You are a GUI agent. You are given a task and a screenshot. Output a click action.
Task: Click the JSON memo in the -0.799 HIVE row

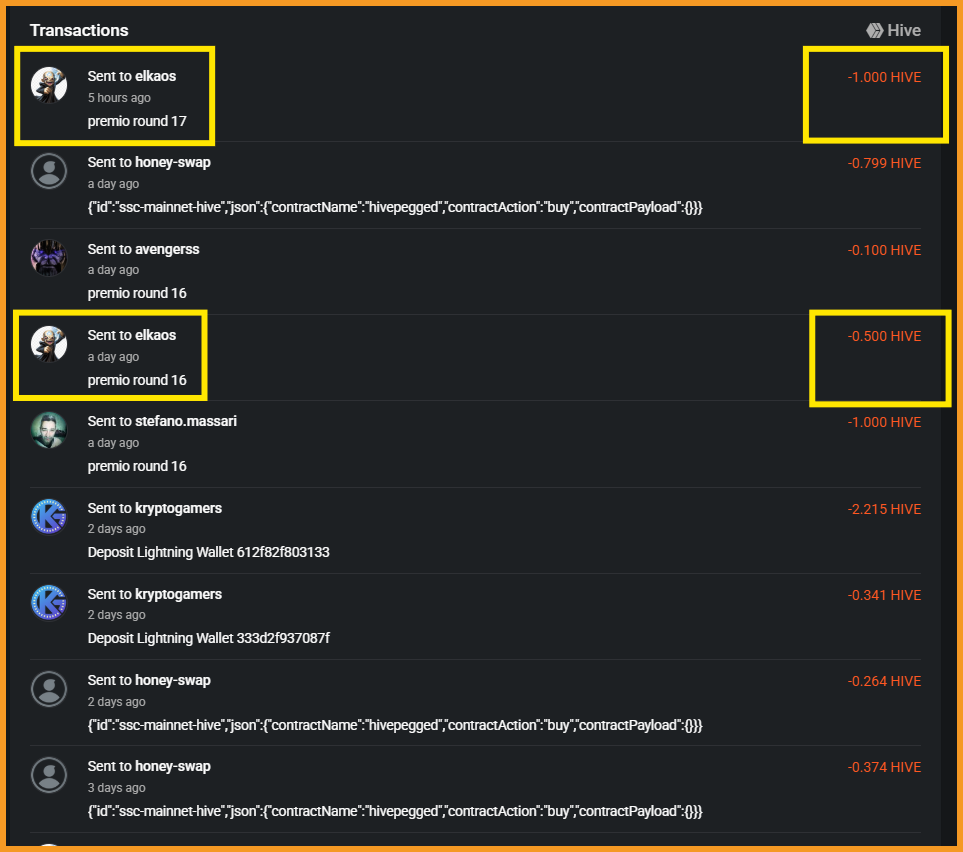pos(395,207)
